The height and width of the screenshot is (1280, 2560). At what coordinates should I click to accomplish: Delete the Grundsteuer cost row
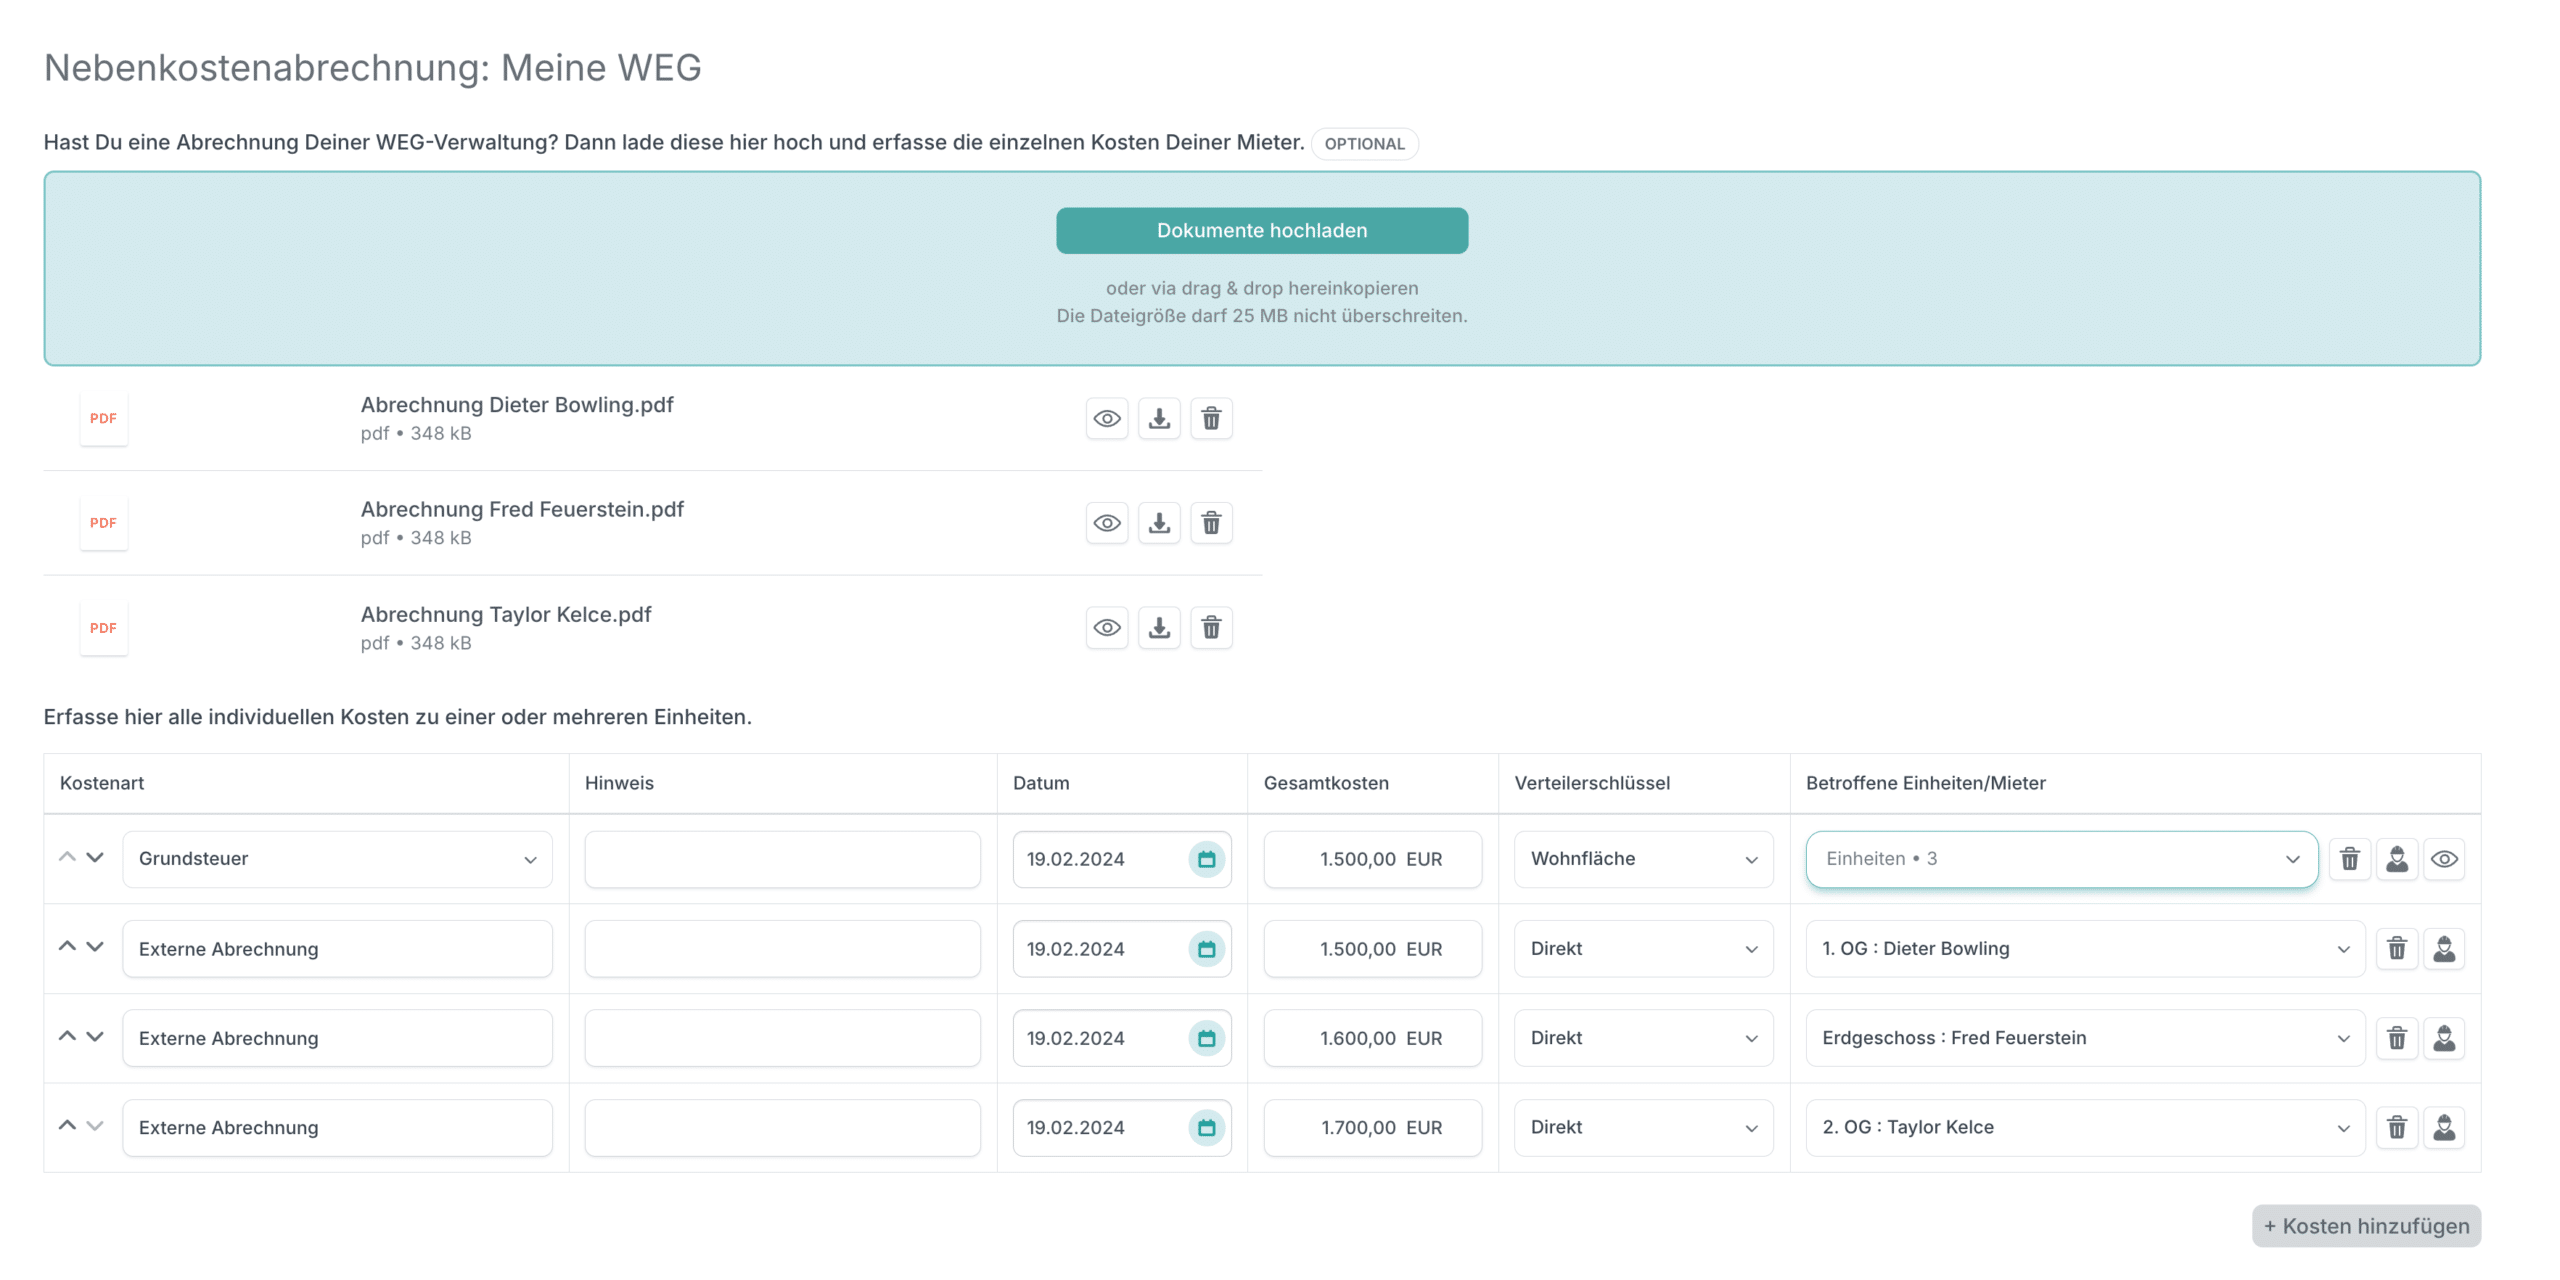point(2350,859)
